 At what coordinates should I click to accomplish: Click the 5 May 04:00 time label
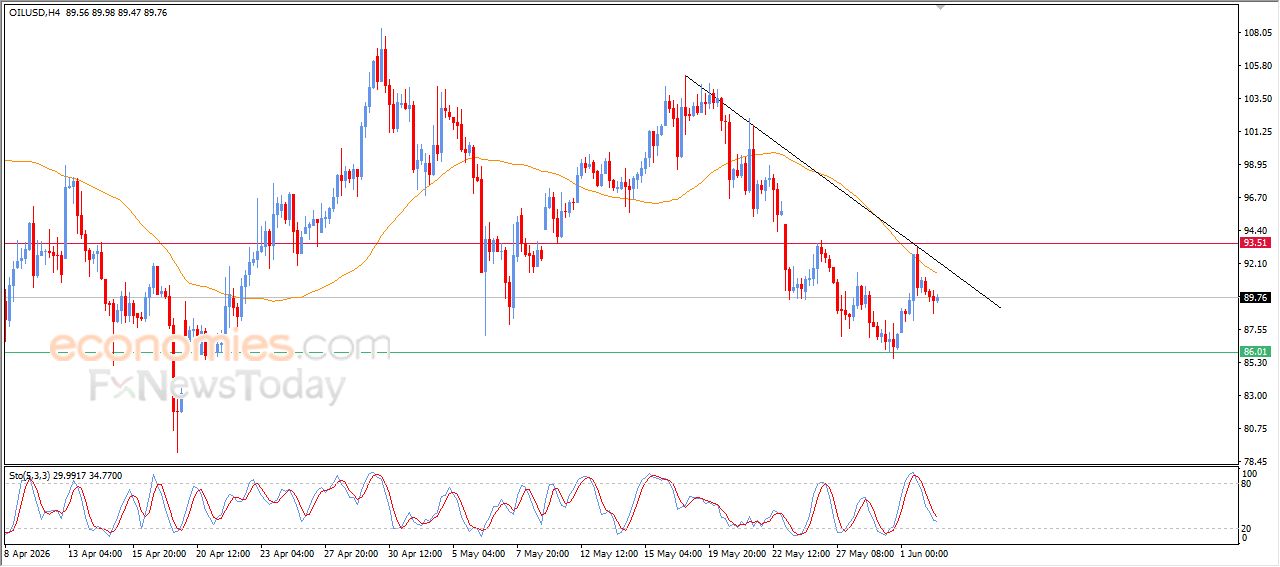(479, 553)
